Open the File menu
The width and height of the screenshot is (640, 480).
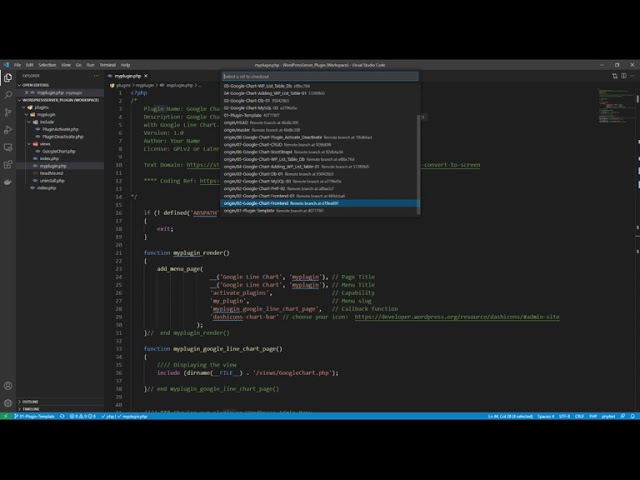click(x=18, y=65)
